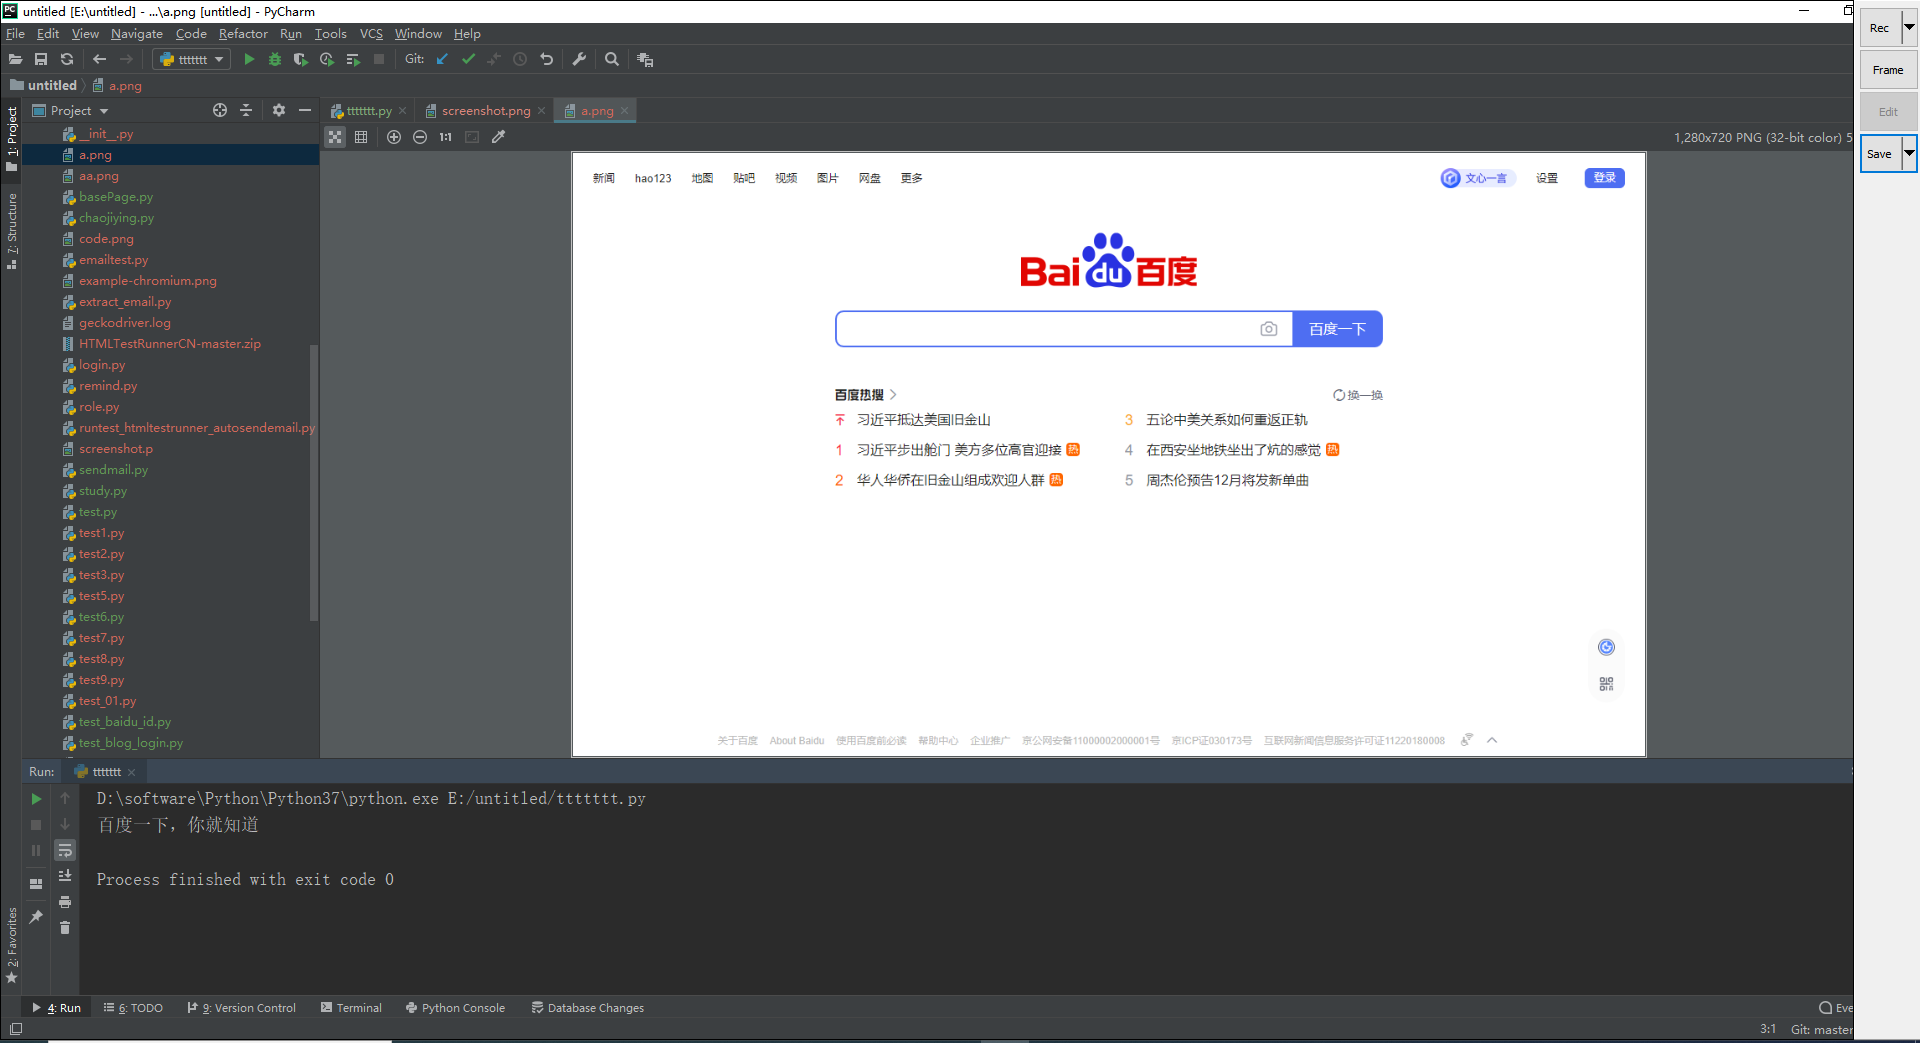The width and height of the screenshot is (1920, 1043).
Task: Toggle the grid display in image viewer
Action: (361, 137)
